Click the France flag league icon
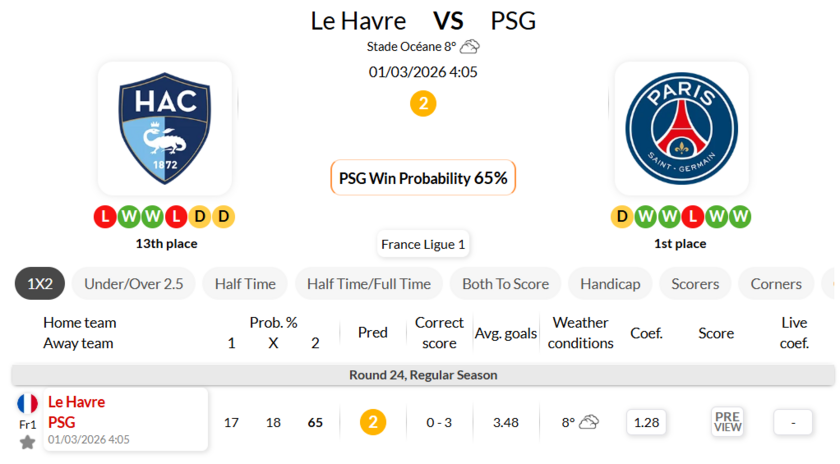Viewport: 840px width, 464px height. (28, 403)
